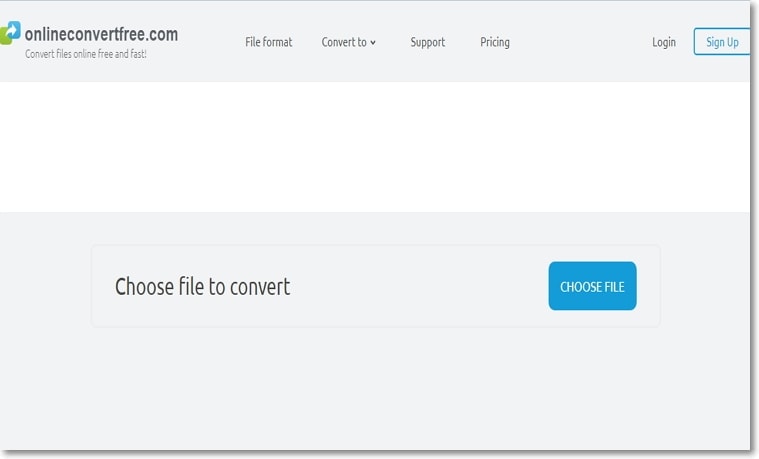Screen dimensions: 759x459
Task: Click the 'Choose file to convert' text
Action: [202, 287]
